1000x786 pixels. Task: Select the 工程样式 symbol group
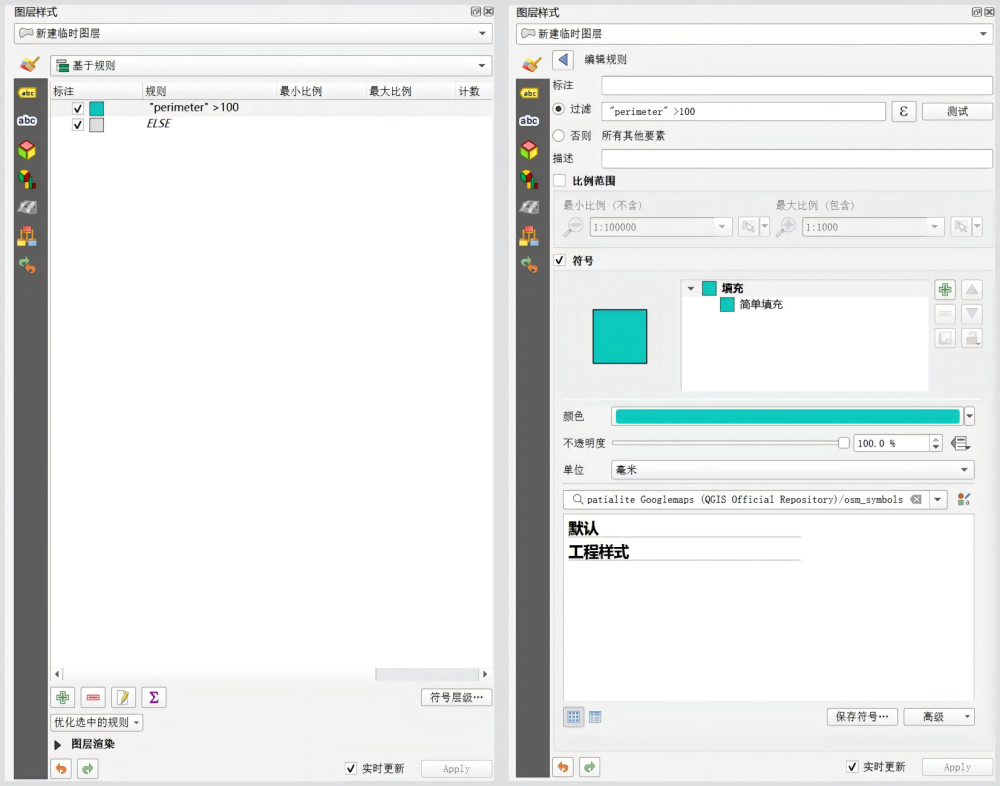(599, 552)
